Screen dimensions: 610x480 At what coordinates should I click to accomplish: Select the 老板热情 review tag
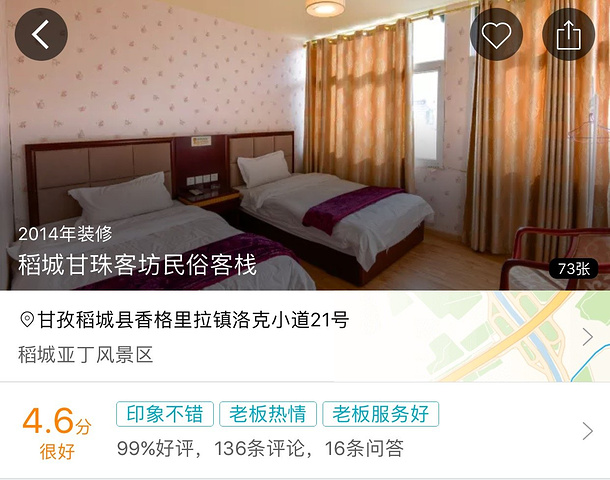click(268, 414)
